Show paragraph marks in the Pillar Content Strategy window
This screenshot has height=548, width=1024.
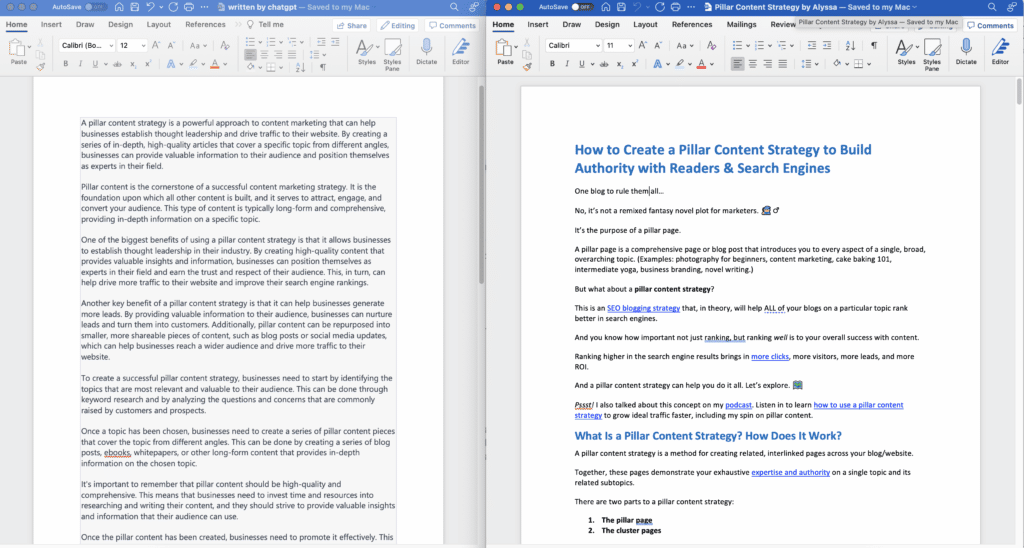[x=873, y=45]
